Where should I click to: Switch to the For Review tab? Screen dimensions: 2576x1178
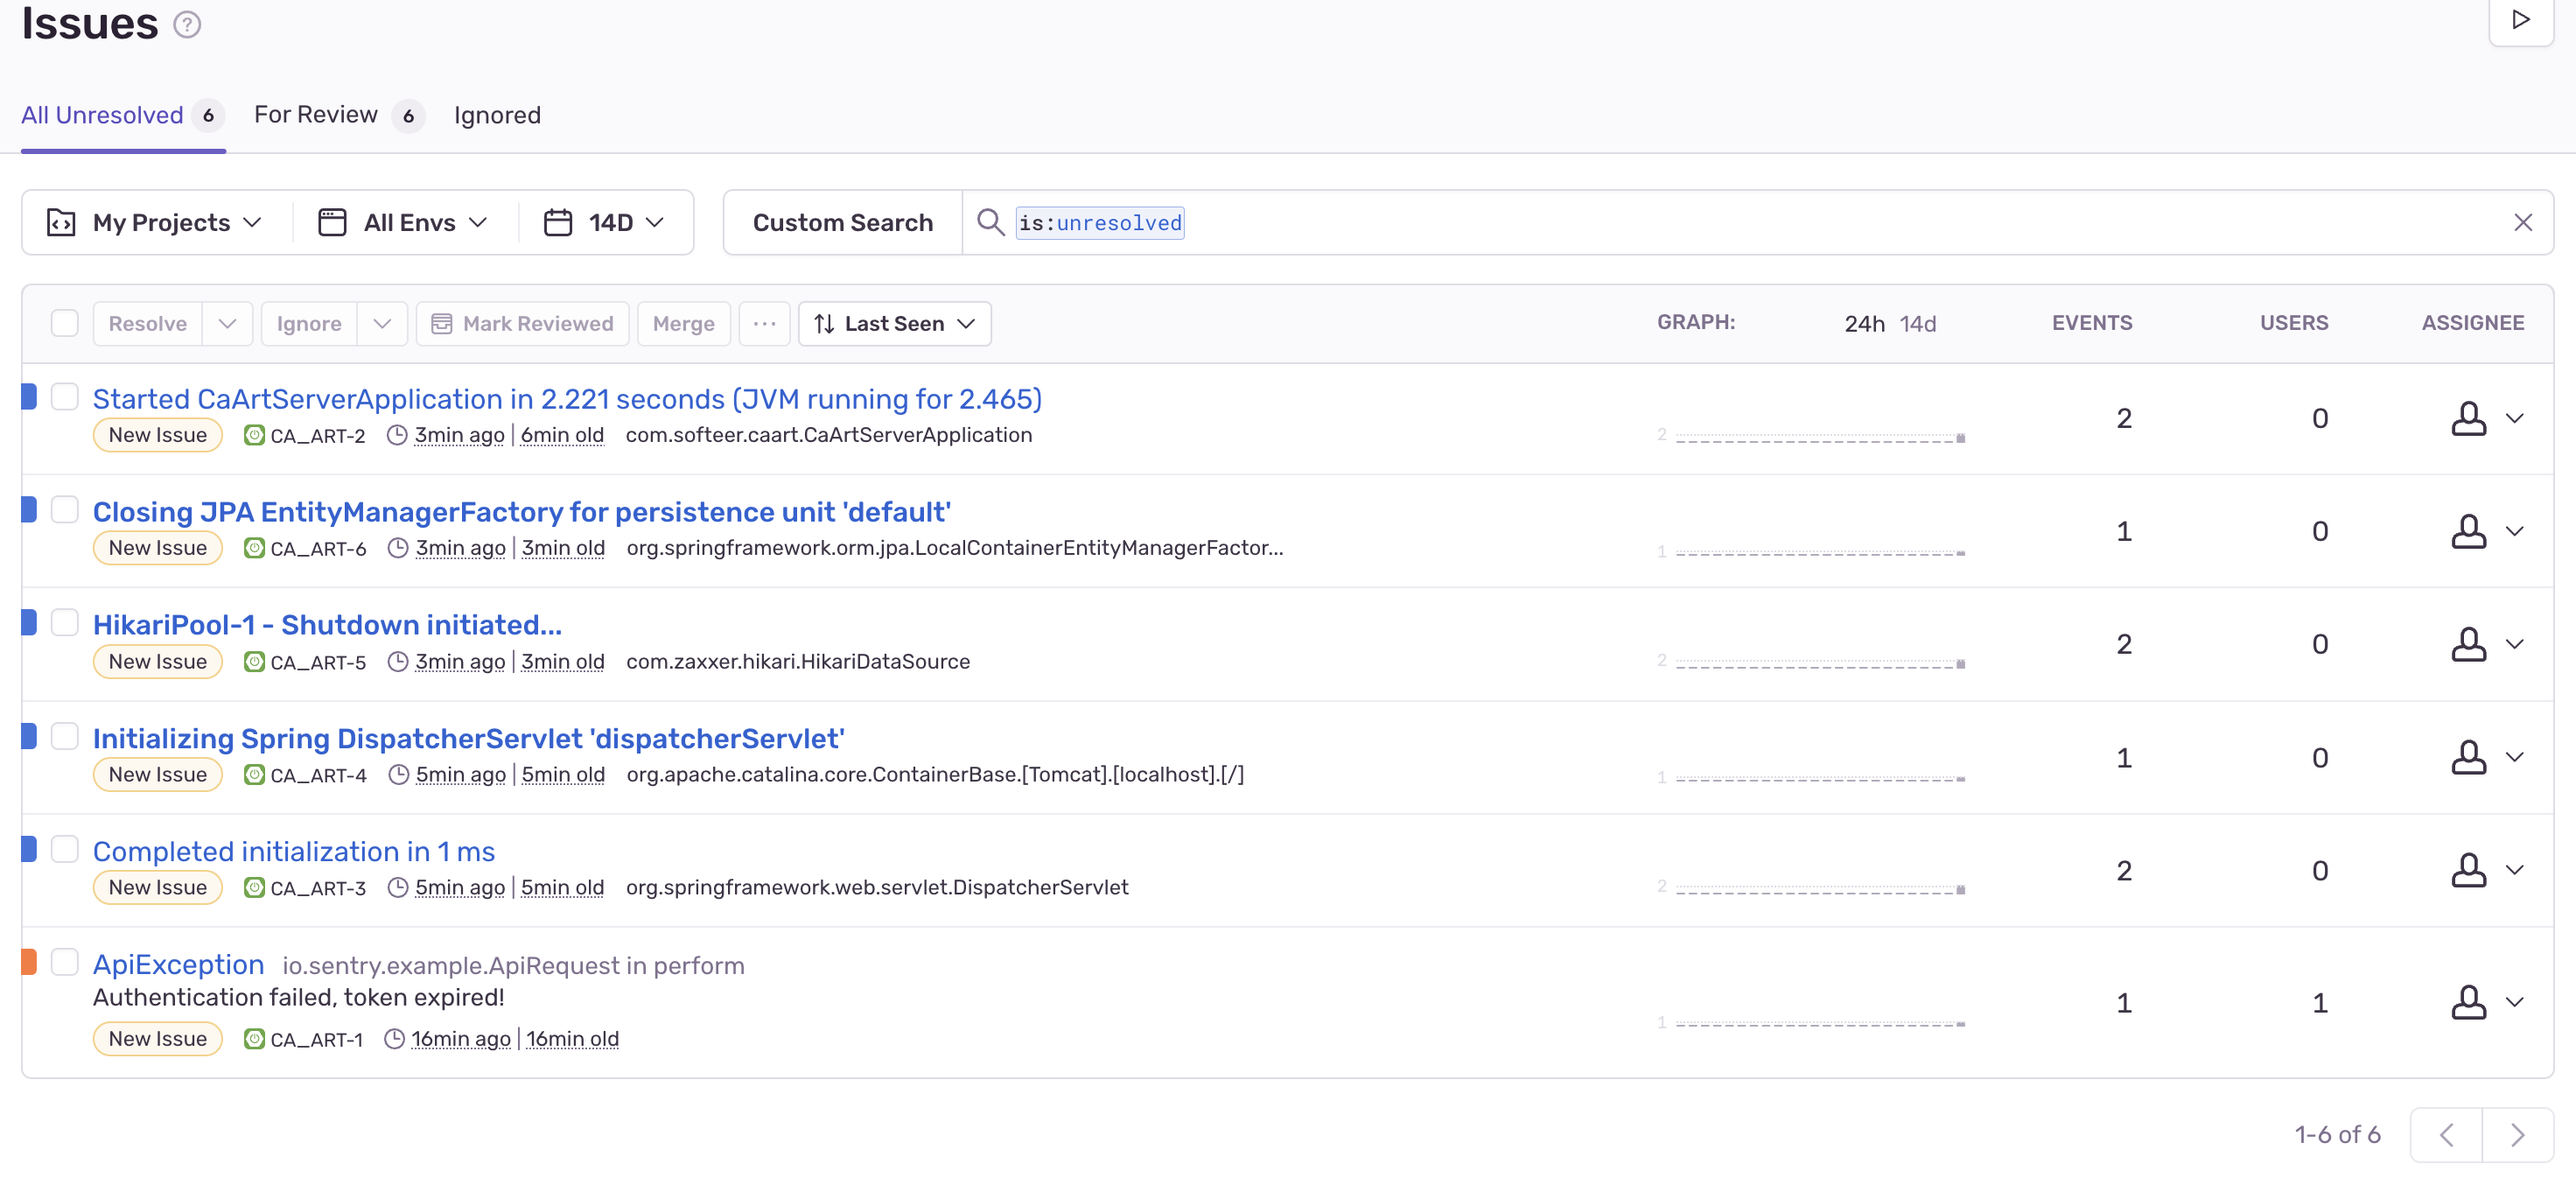pos(316,115)
